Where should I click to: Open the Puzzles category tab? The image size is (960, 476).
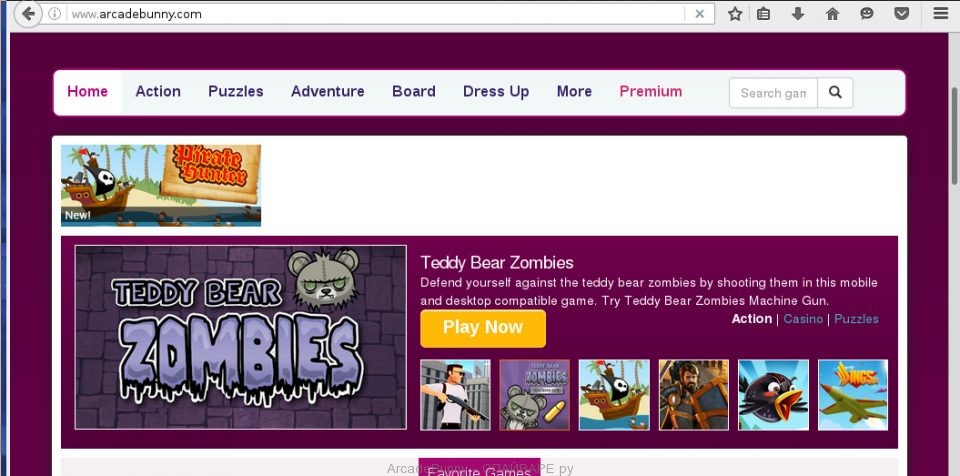pyautogui.click(x=236, y=91)
